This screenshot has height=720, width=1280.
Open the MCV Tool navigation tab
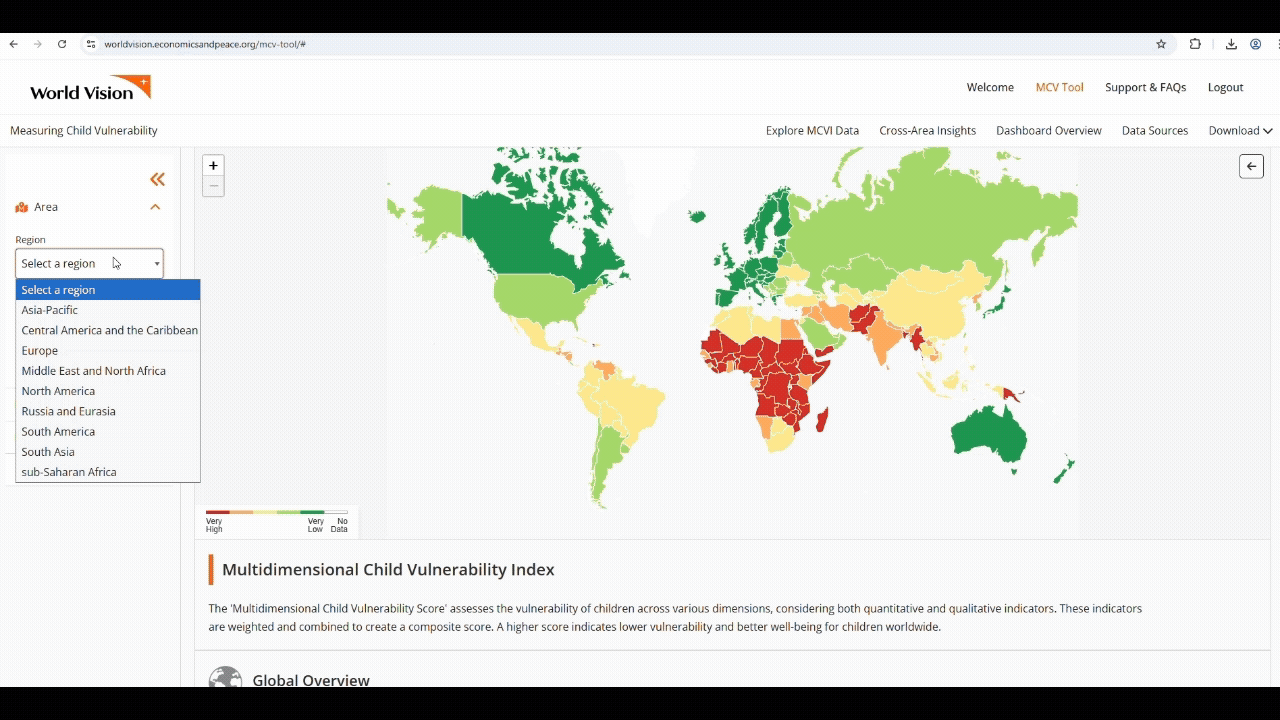pyautogui.click(x=1059, y=88)
